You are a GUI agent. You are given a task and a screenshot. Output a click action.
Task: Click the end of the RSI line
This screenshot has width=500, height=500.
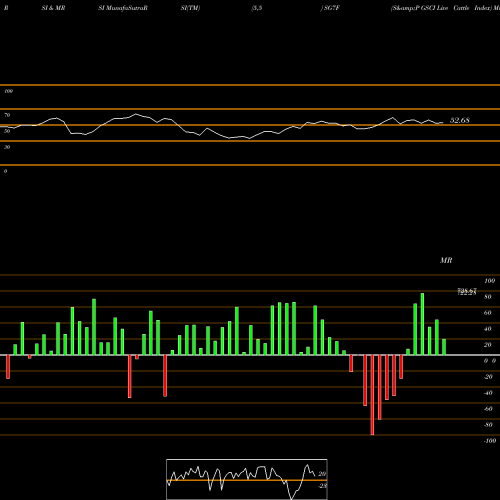pos(443,122)
